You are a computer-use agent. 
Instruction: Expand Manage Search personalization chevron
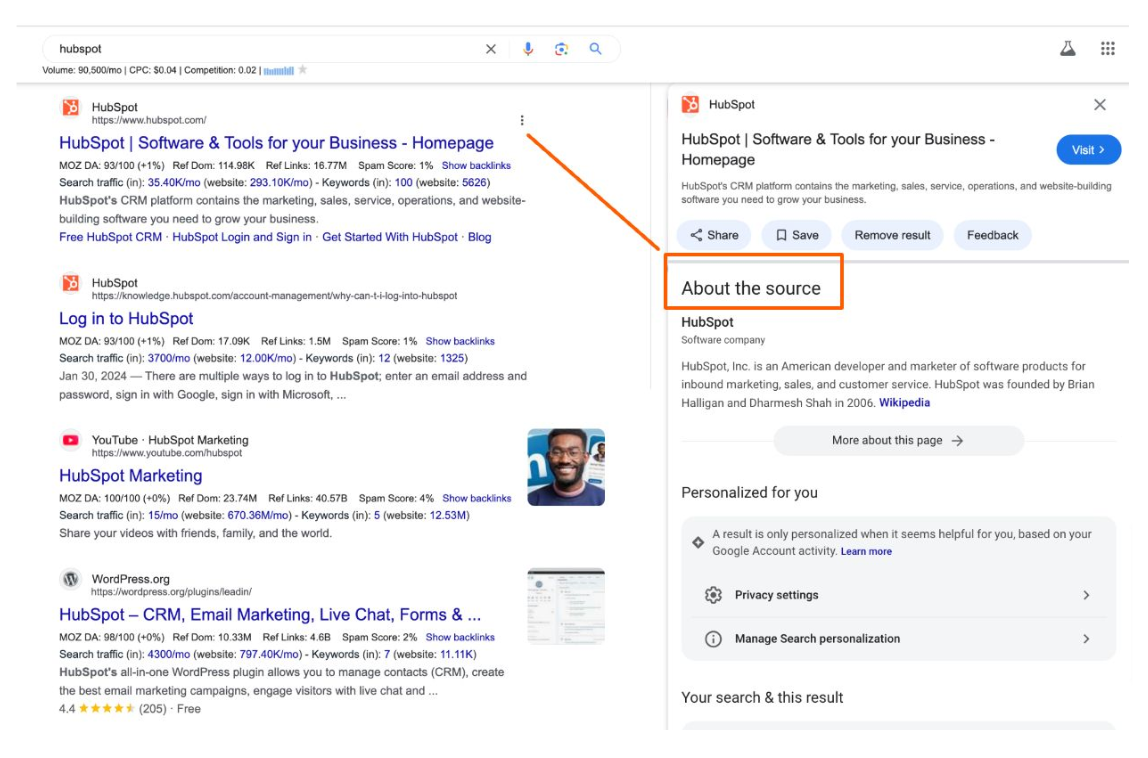1086,639
